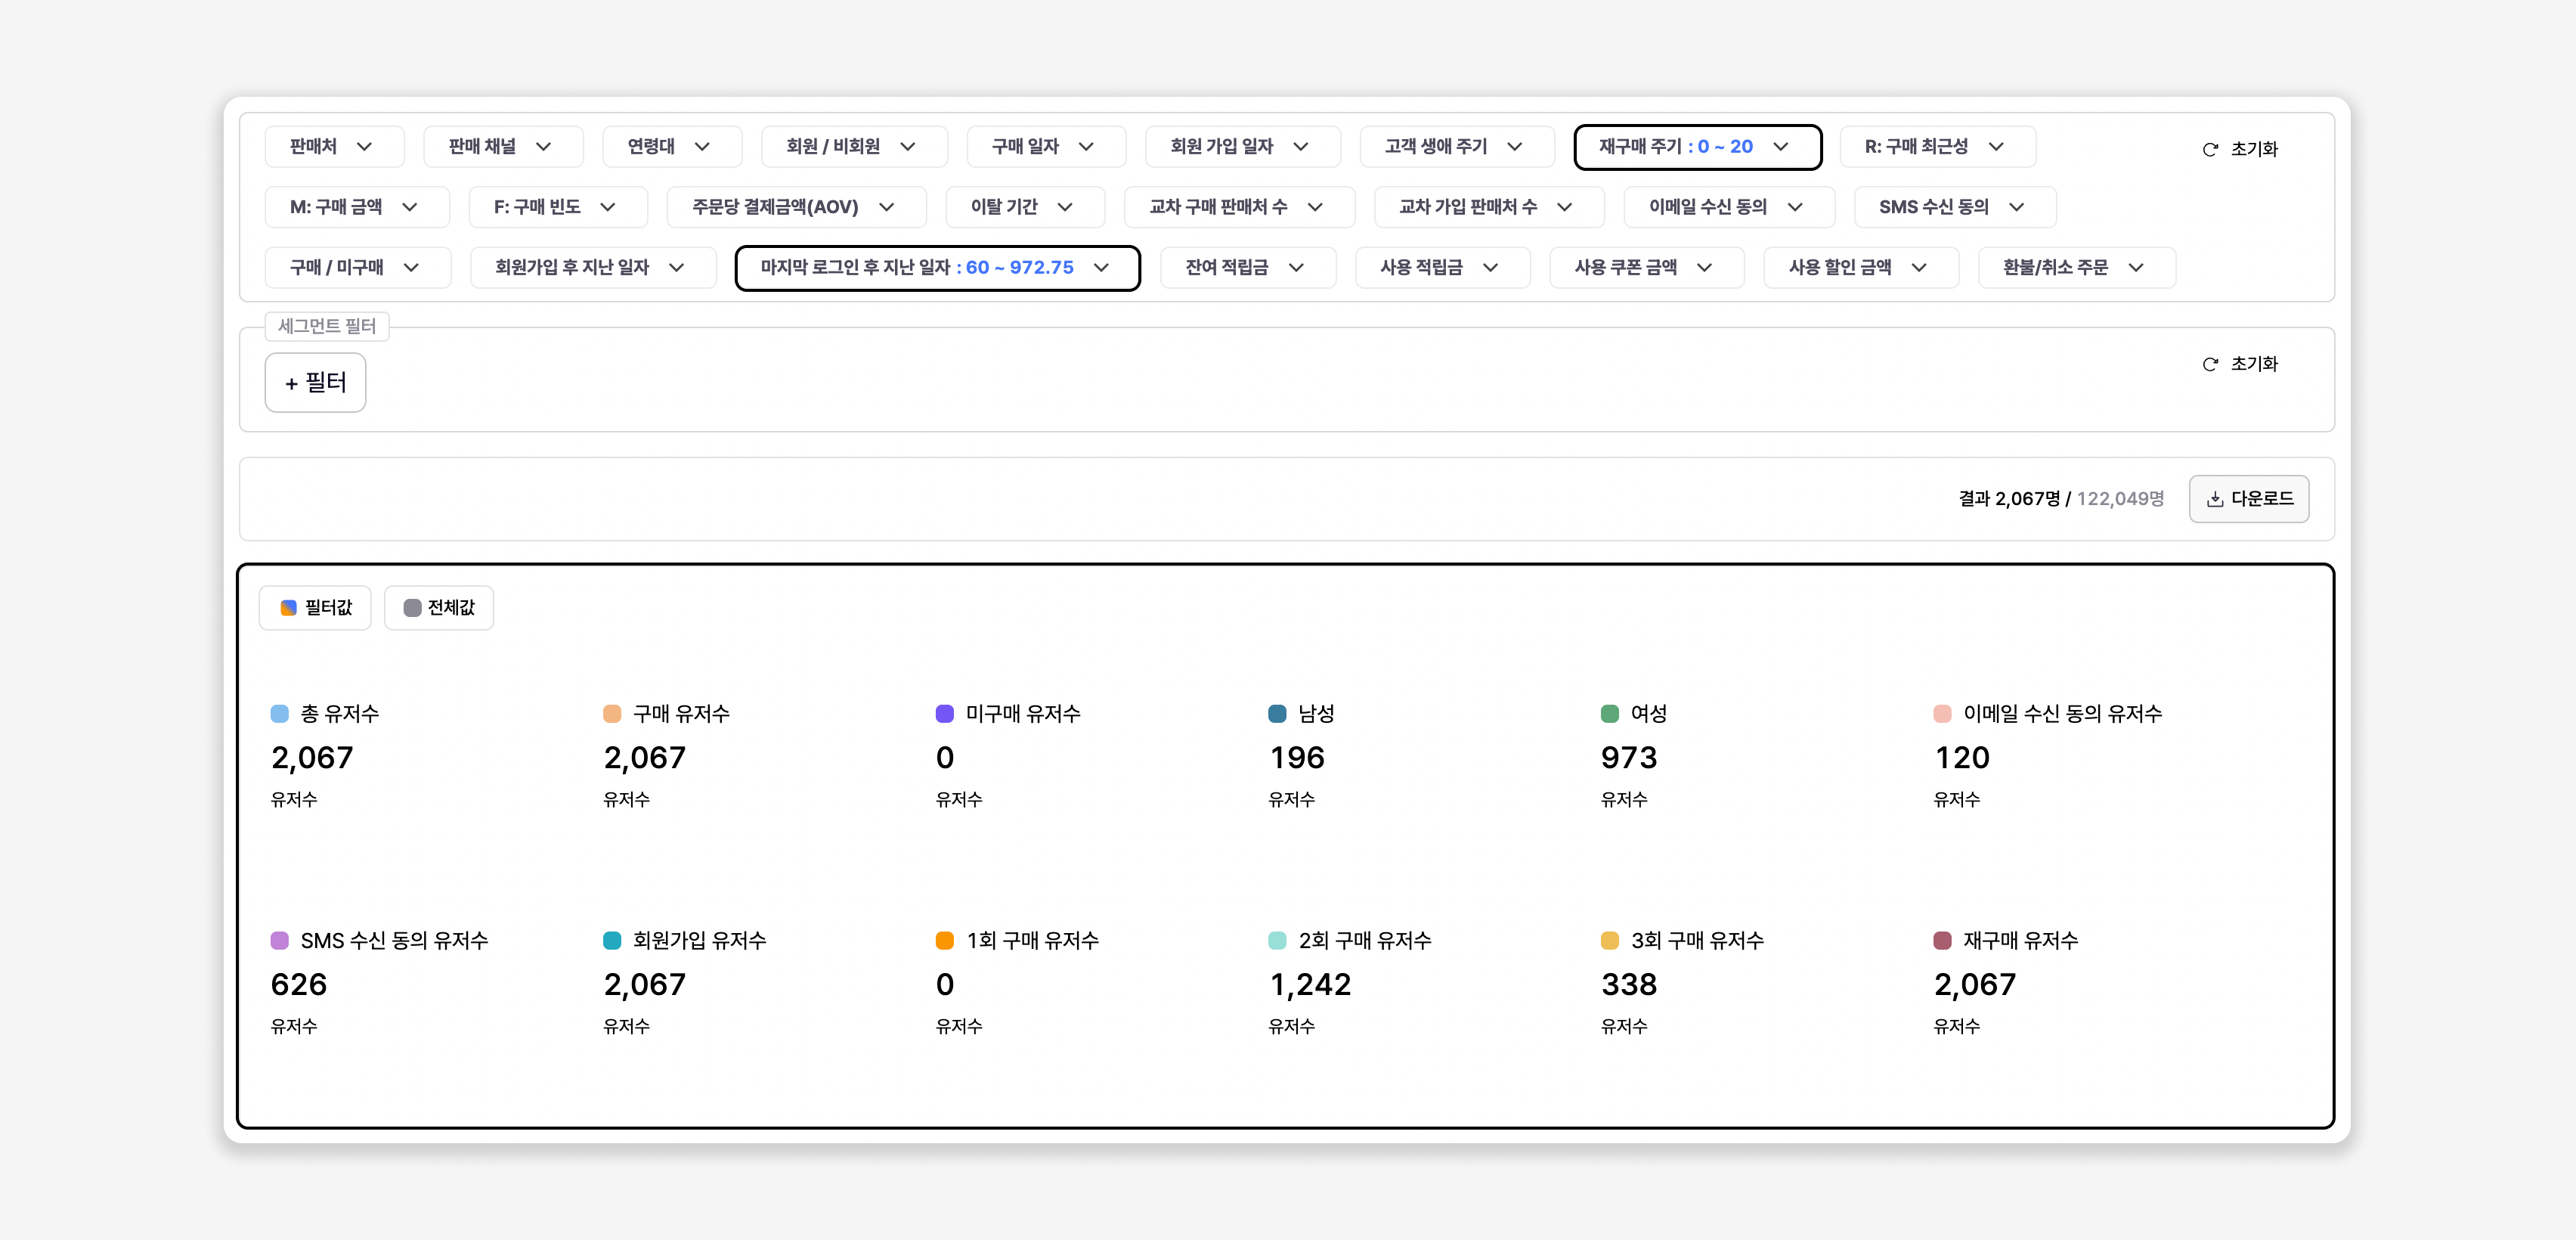This screenshot has height=1240, width=2576.
Task: Click the purple dot icon beside 미구매 유저수
Action: [944, 713]
